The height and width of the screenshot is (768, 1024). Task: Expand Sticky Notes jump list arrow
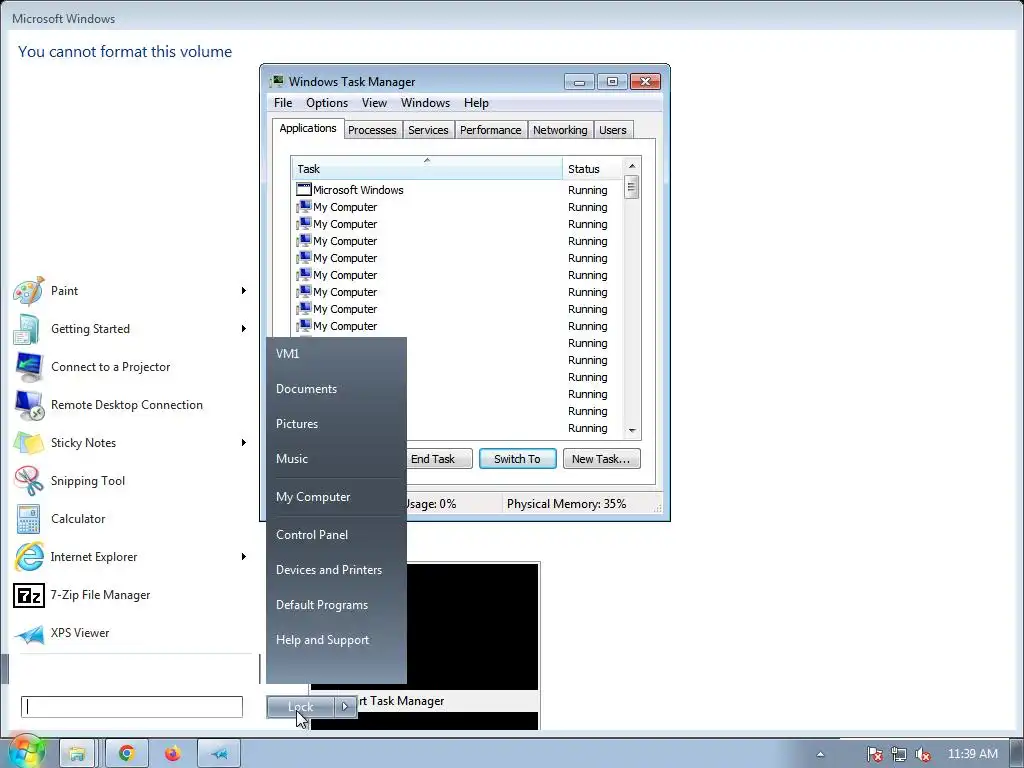coord(244,443)
